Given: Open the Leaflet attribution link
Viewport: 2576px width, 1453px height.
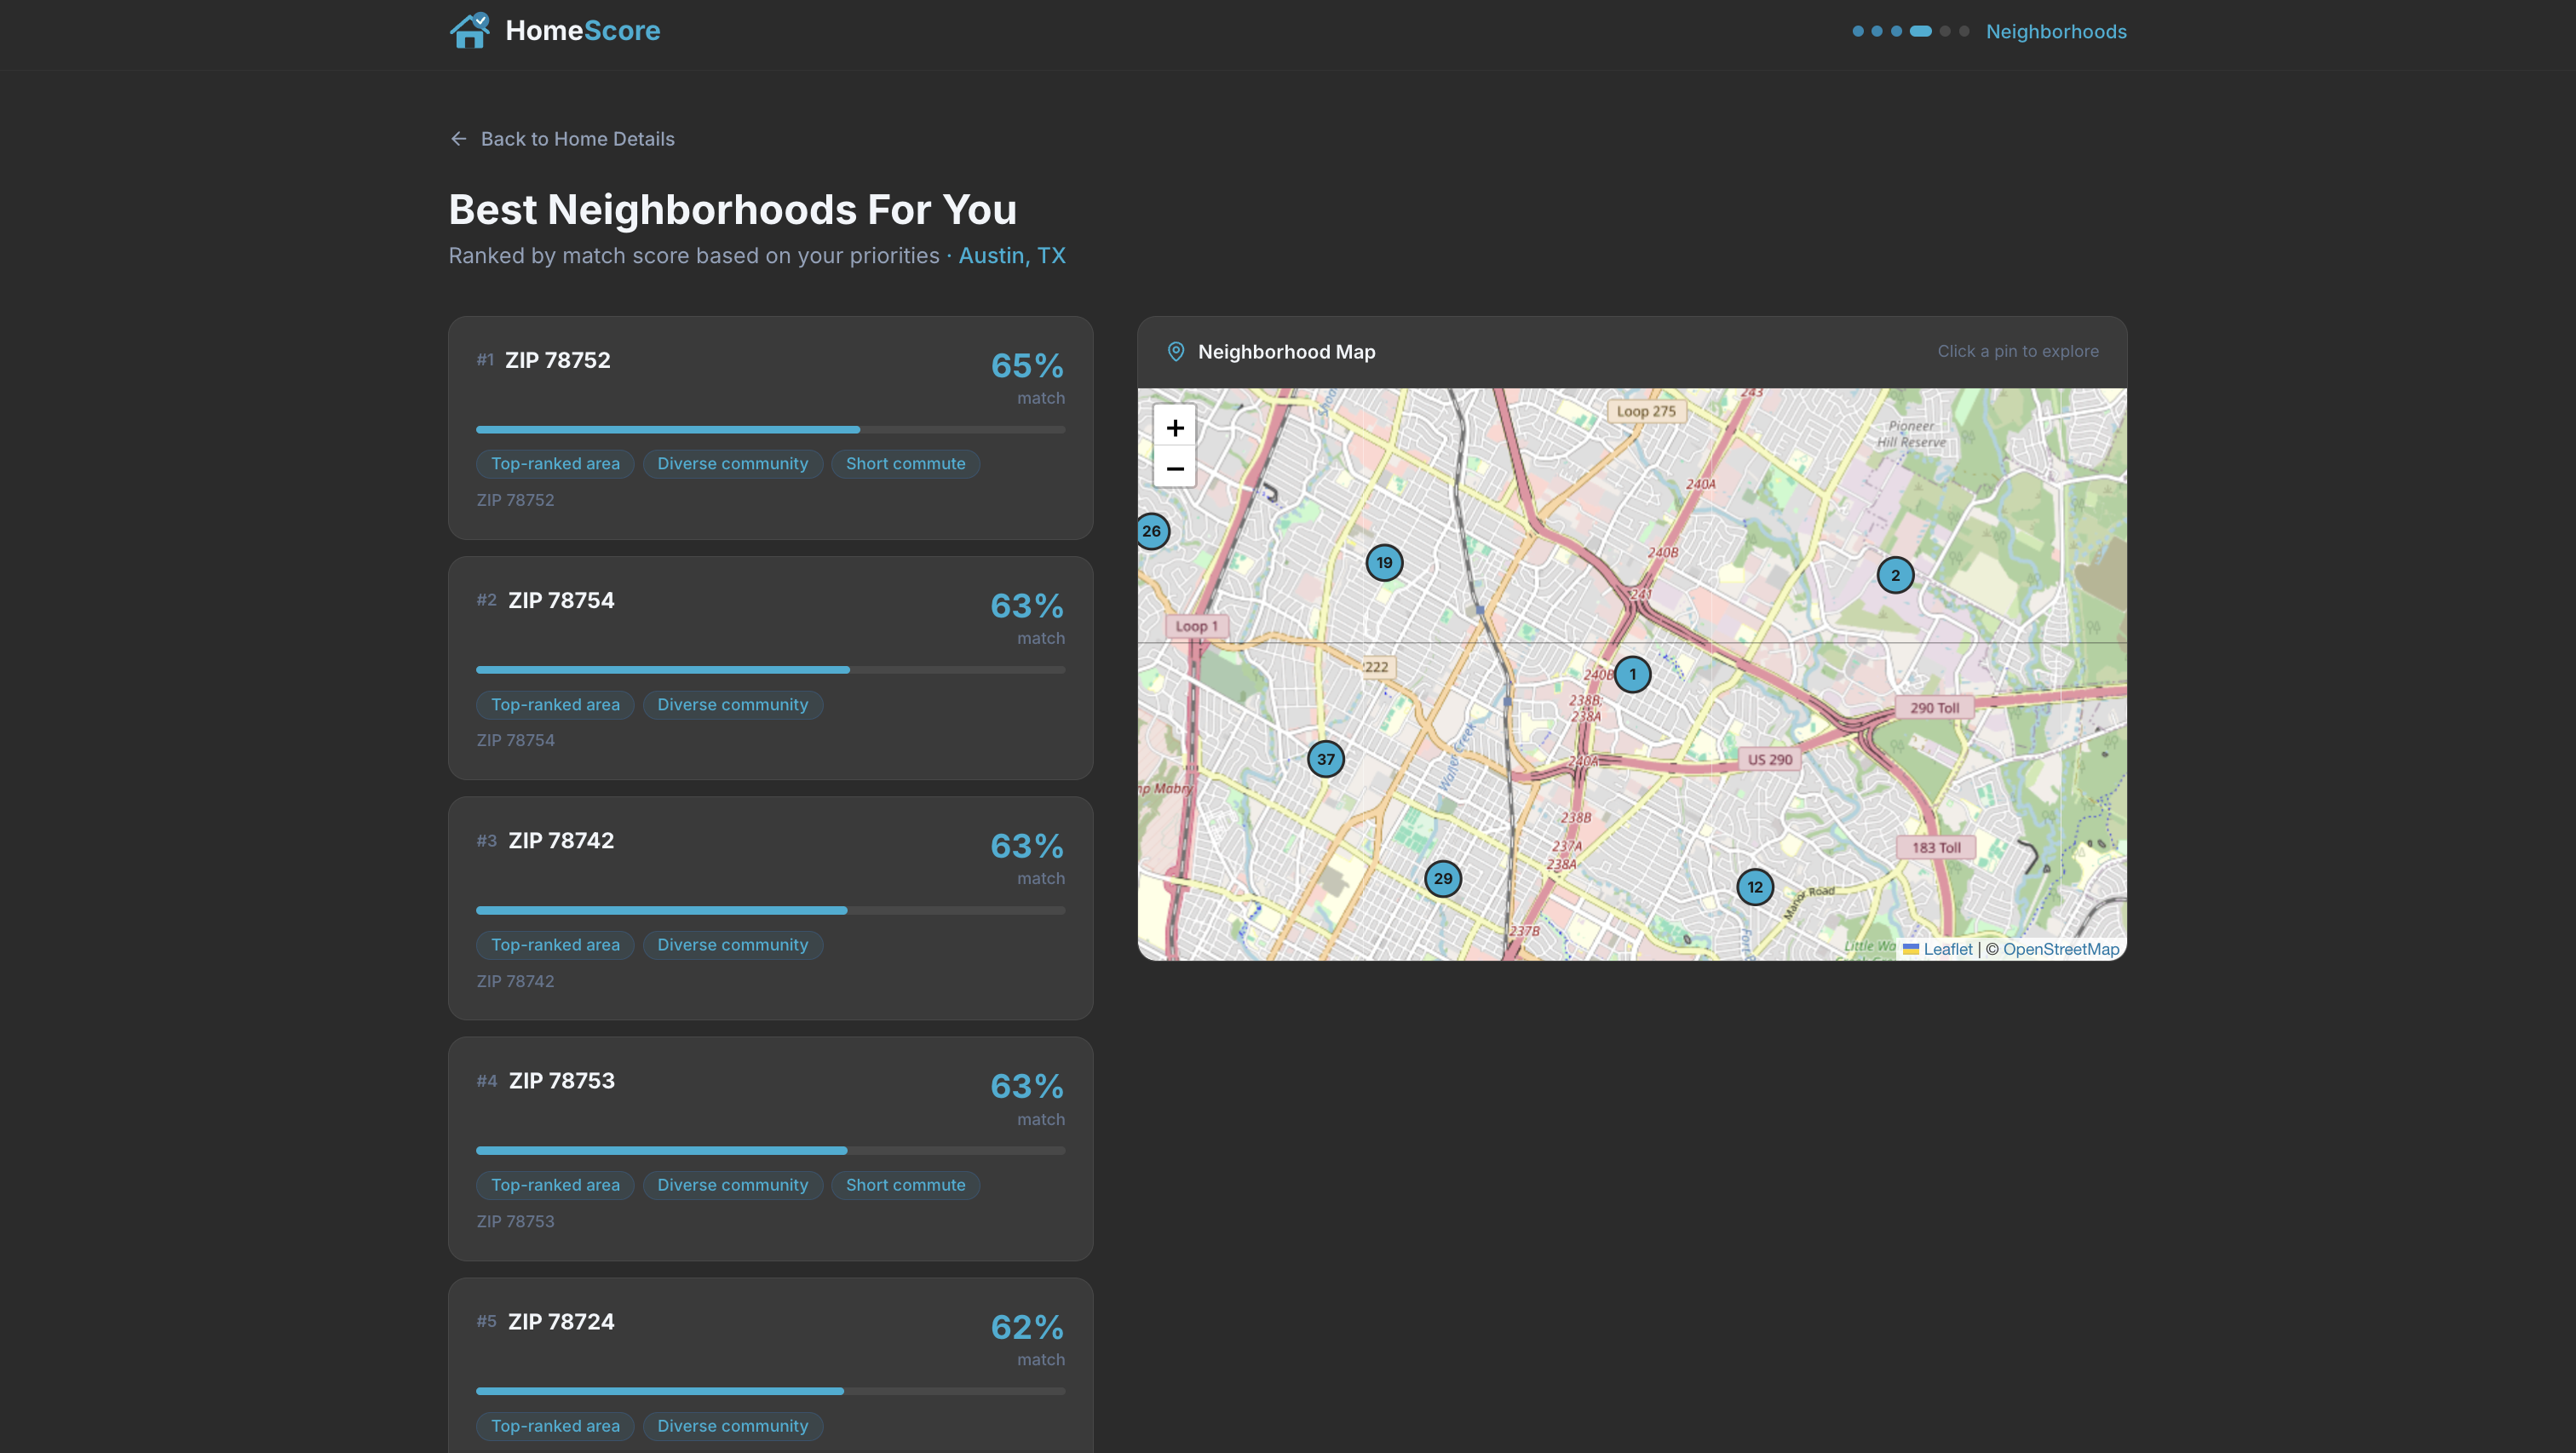Looking at the screenshot, I should tap(1947, 949).
